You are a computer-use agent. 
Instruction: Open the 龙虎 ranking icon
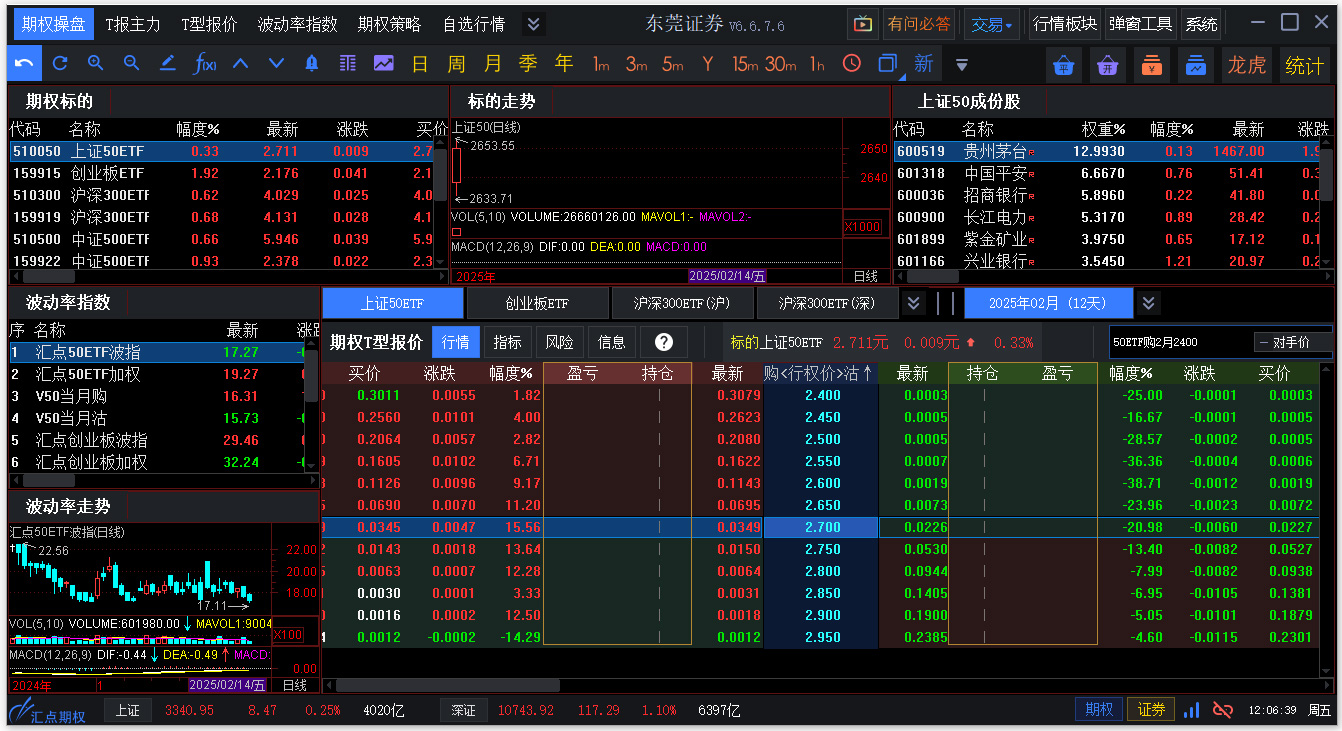tap(1247, 66)
